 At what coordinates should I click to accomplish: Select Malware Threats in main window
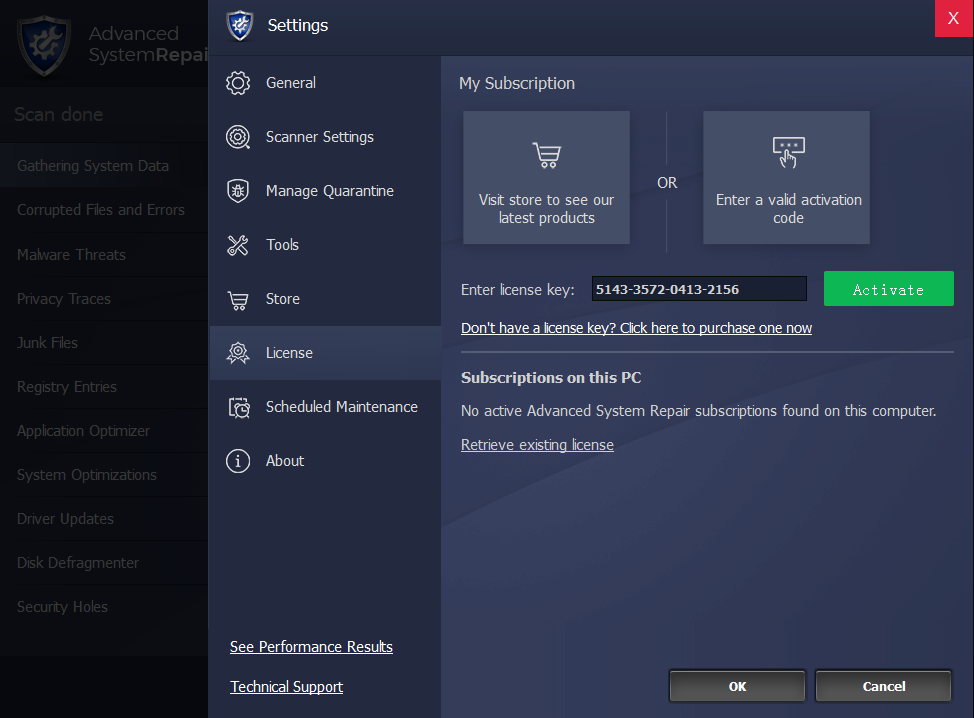coord(104,255)
